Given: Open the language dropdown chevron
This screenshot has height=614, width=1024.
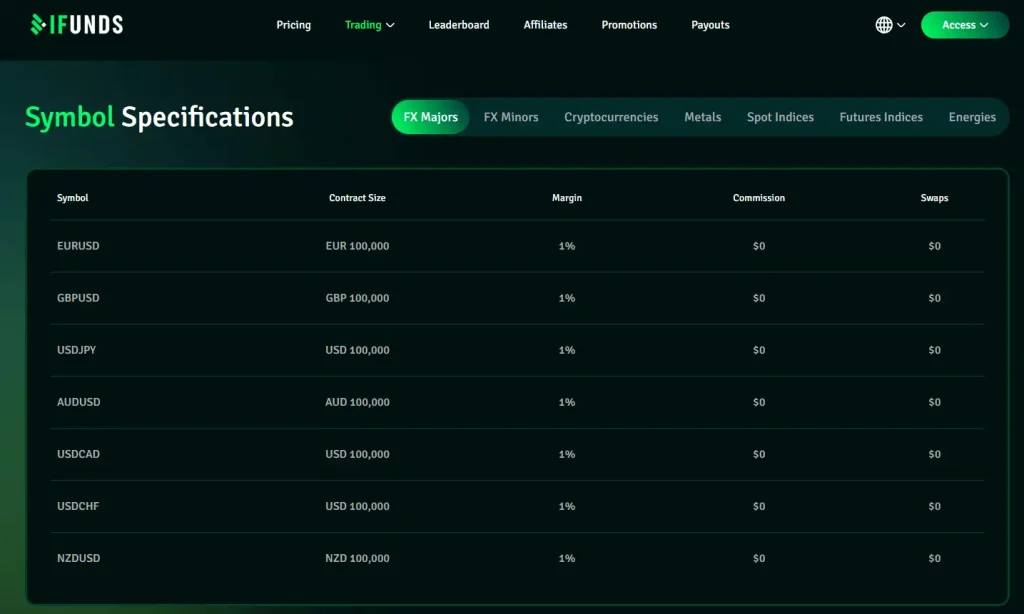Looking at the screenshot, I should (899, 24).
